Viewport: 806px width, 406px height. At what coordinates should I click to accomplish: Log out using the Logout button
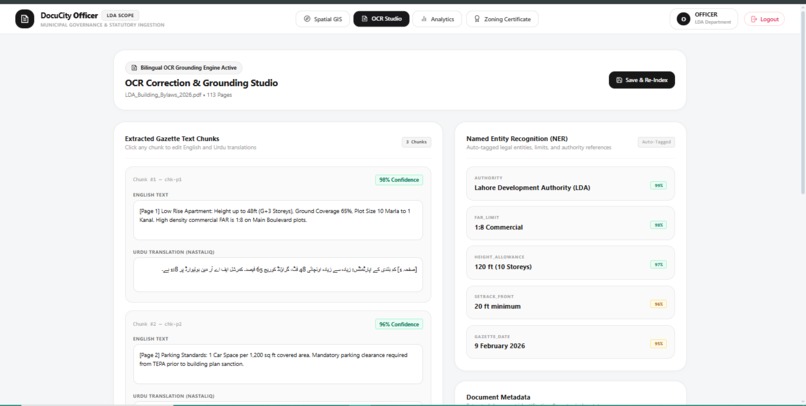click(764, 19)
